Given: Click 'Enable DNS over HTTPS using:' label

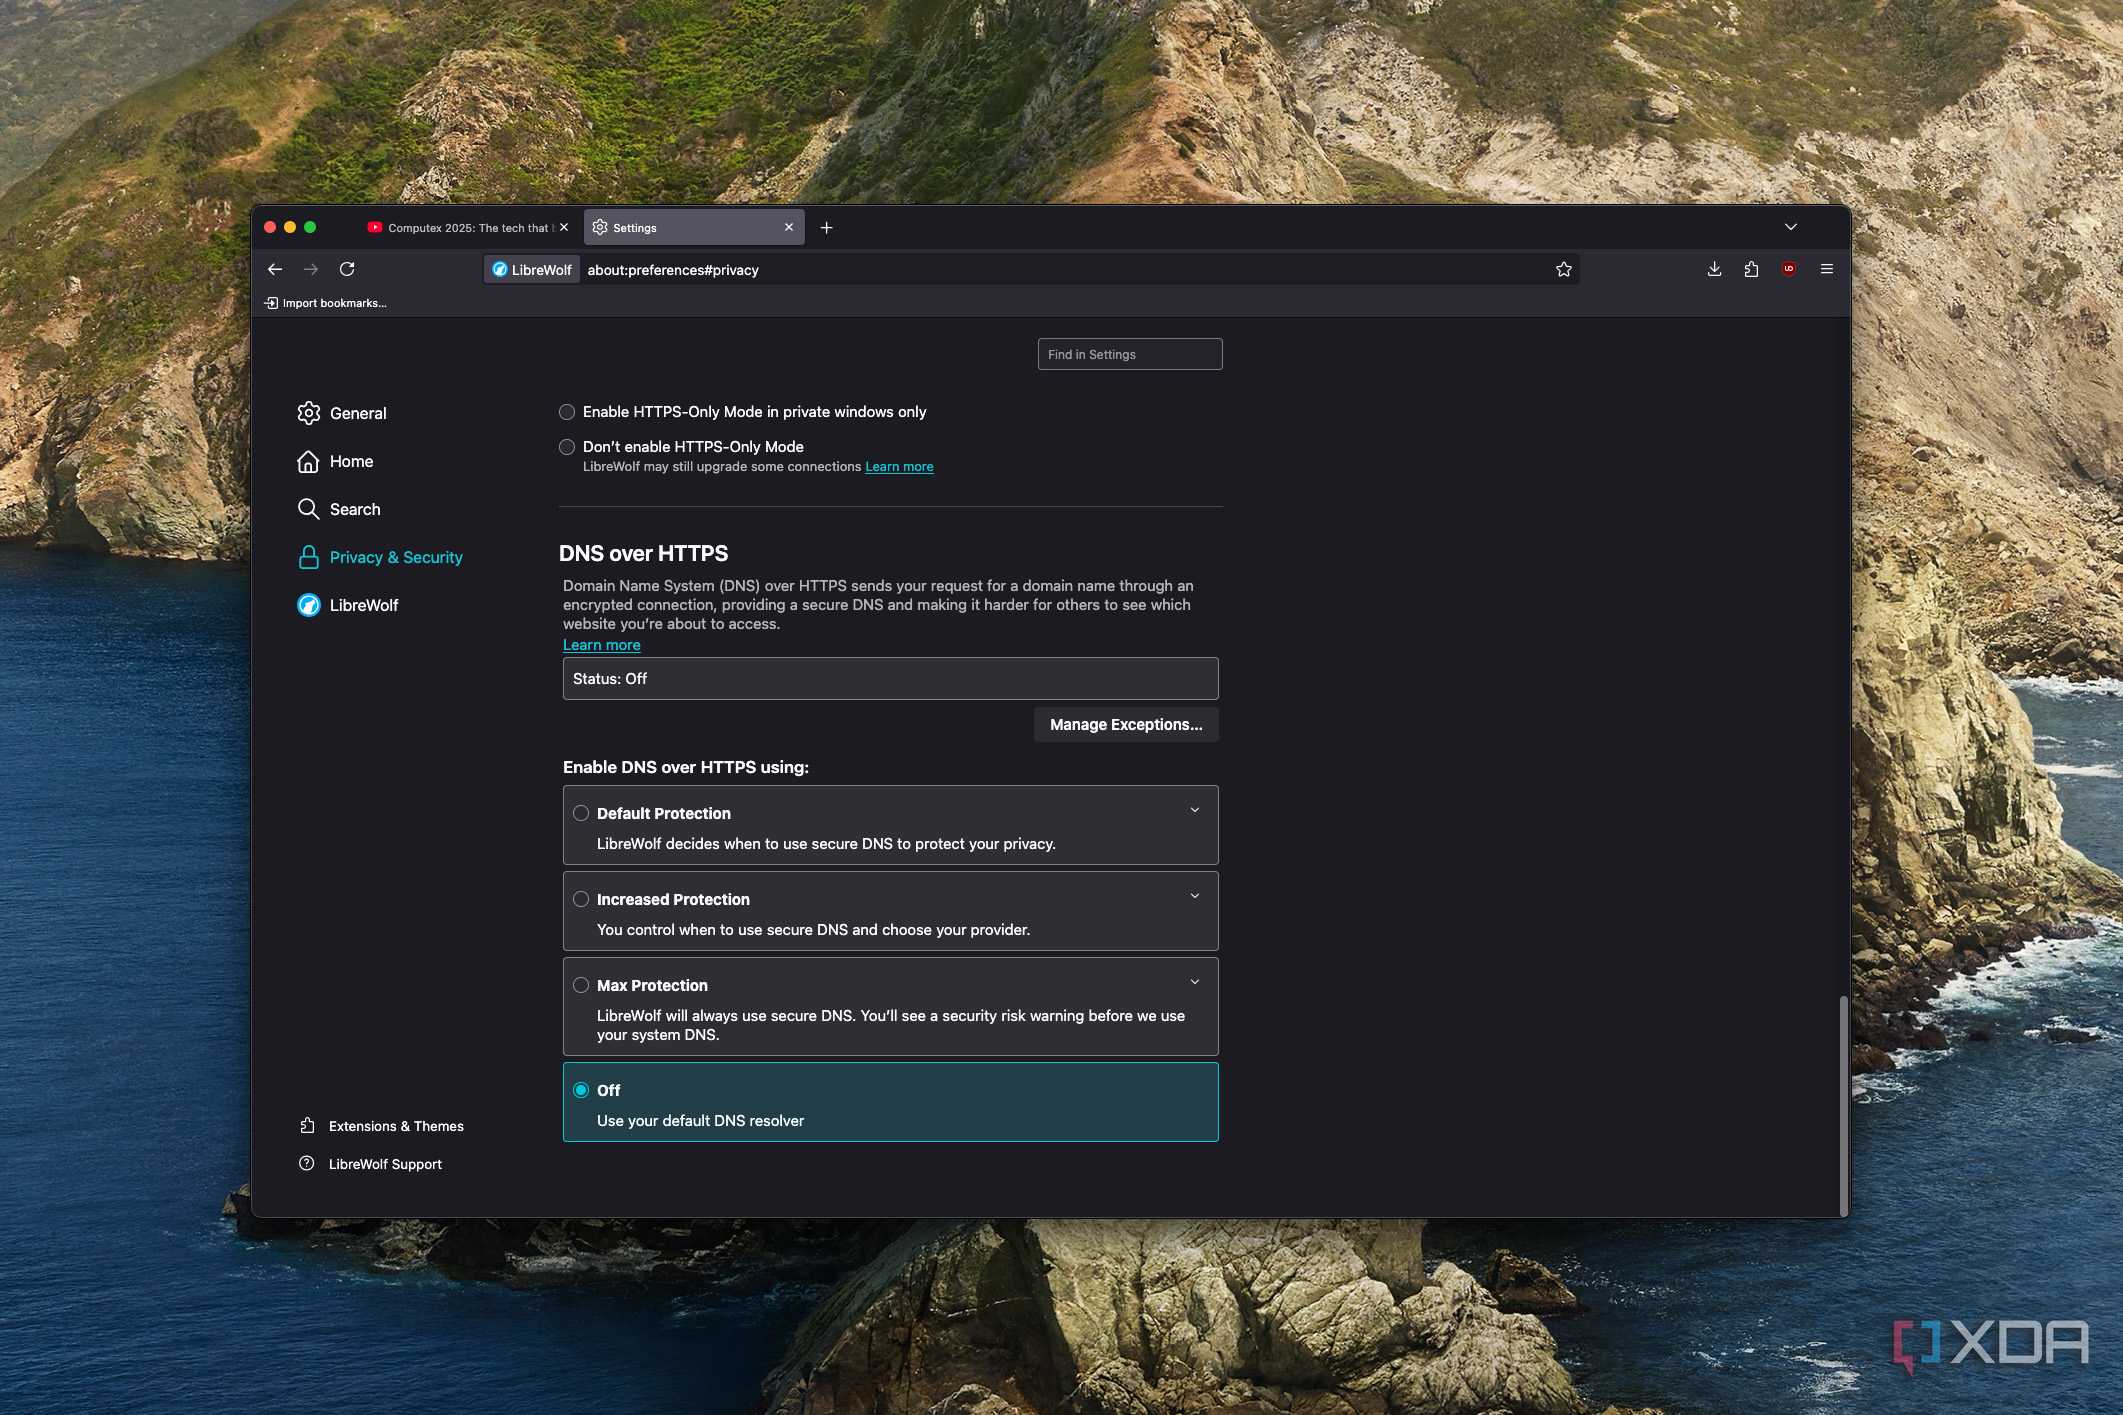Looking at the screenshot, I should coord(686,767).
